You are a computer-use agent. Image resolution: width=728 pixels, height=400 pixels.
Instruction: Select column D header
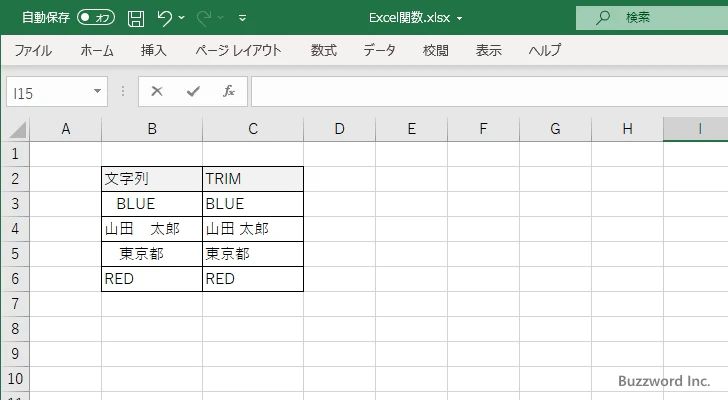coord(339,129)
